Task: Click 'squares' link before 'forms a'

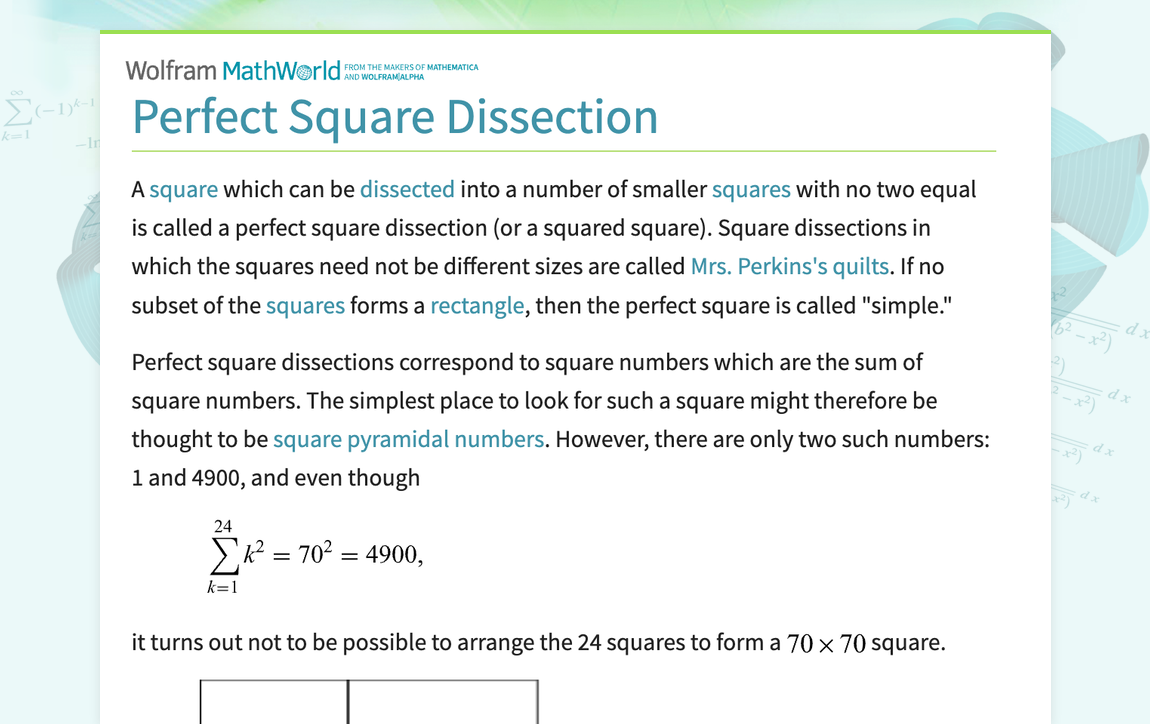Action: pyautogui.click(x=305, y=305)
